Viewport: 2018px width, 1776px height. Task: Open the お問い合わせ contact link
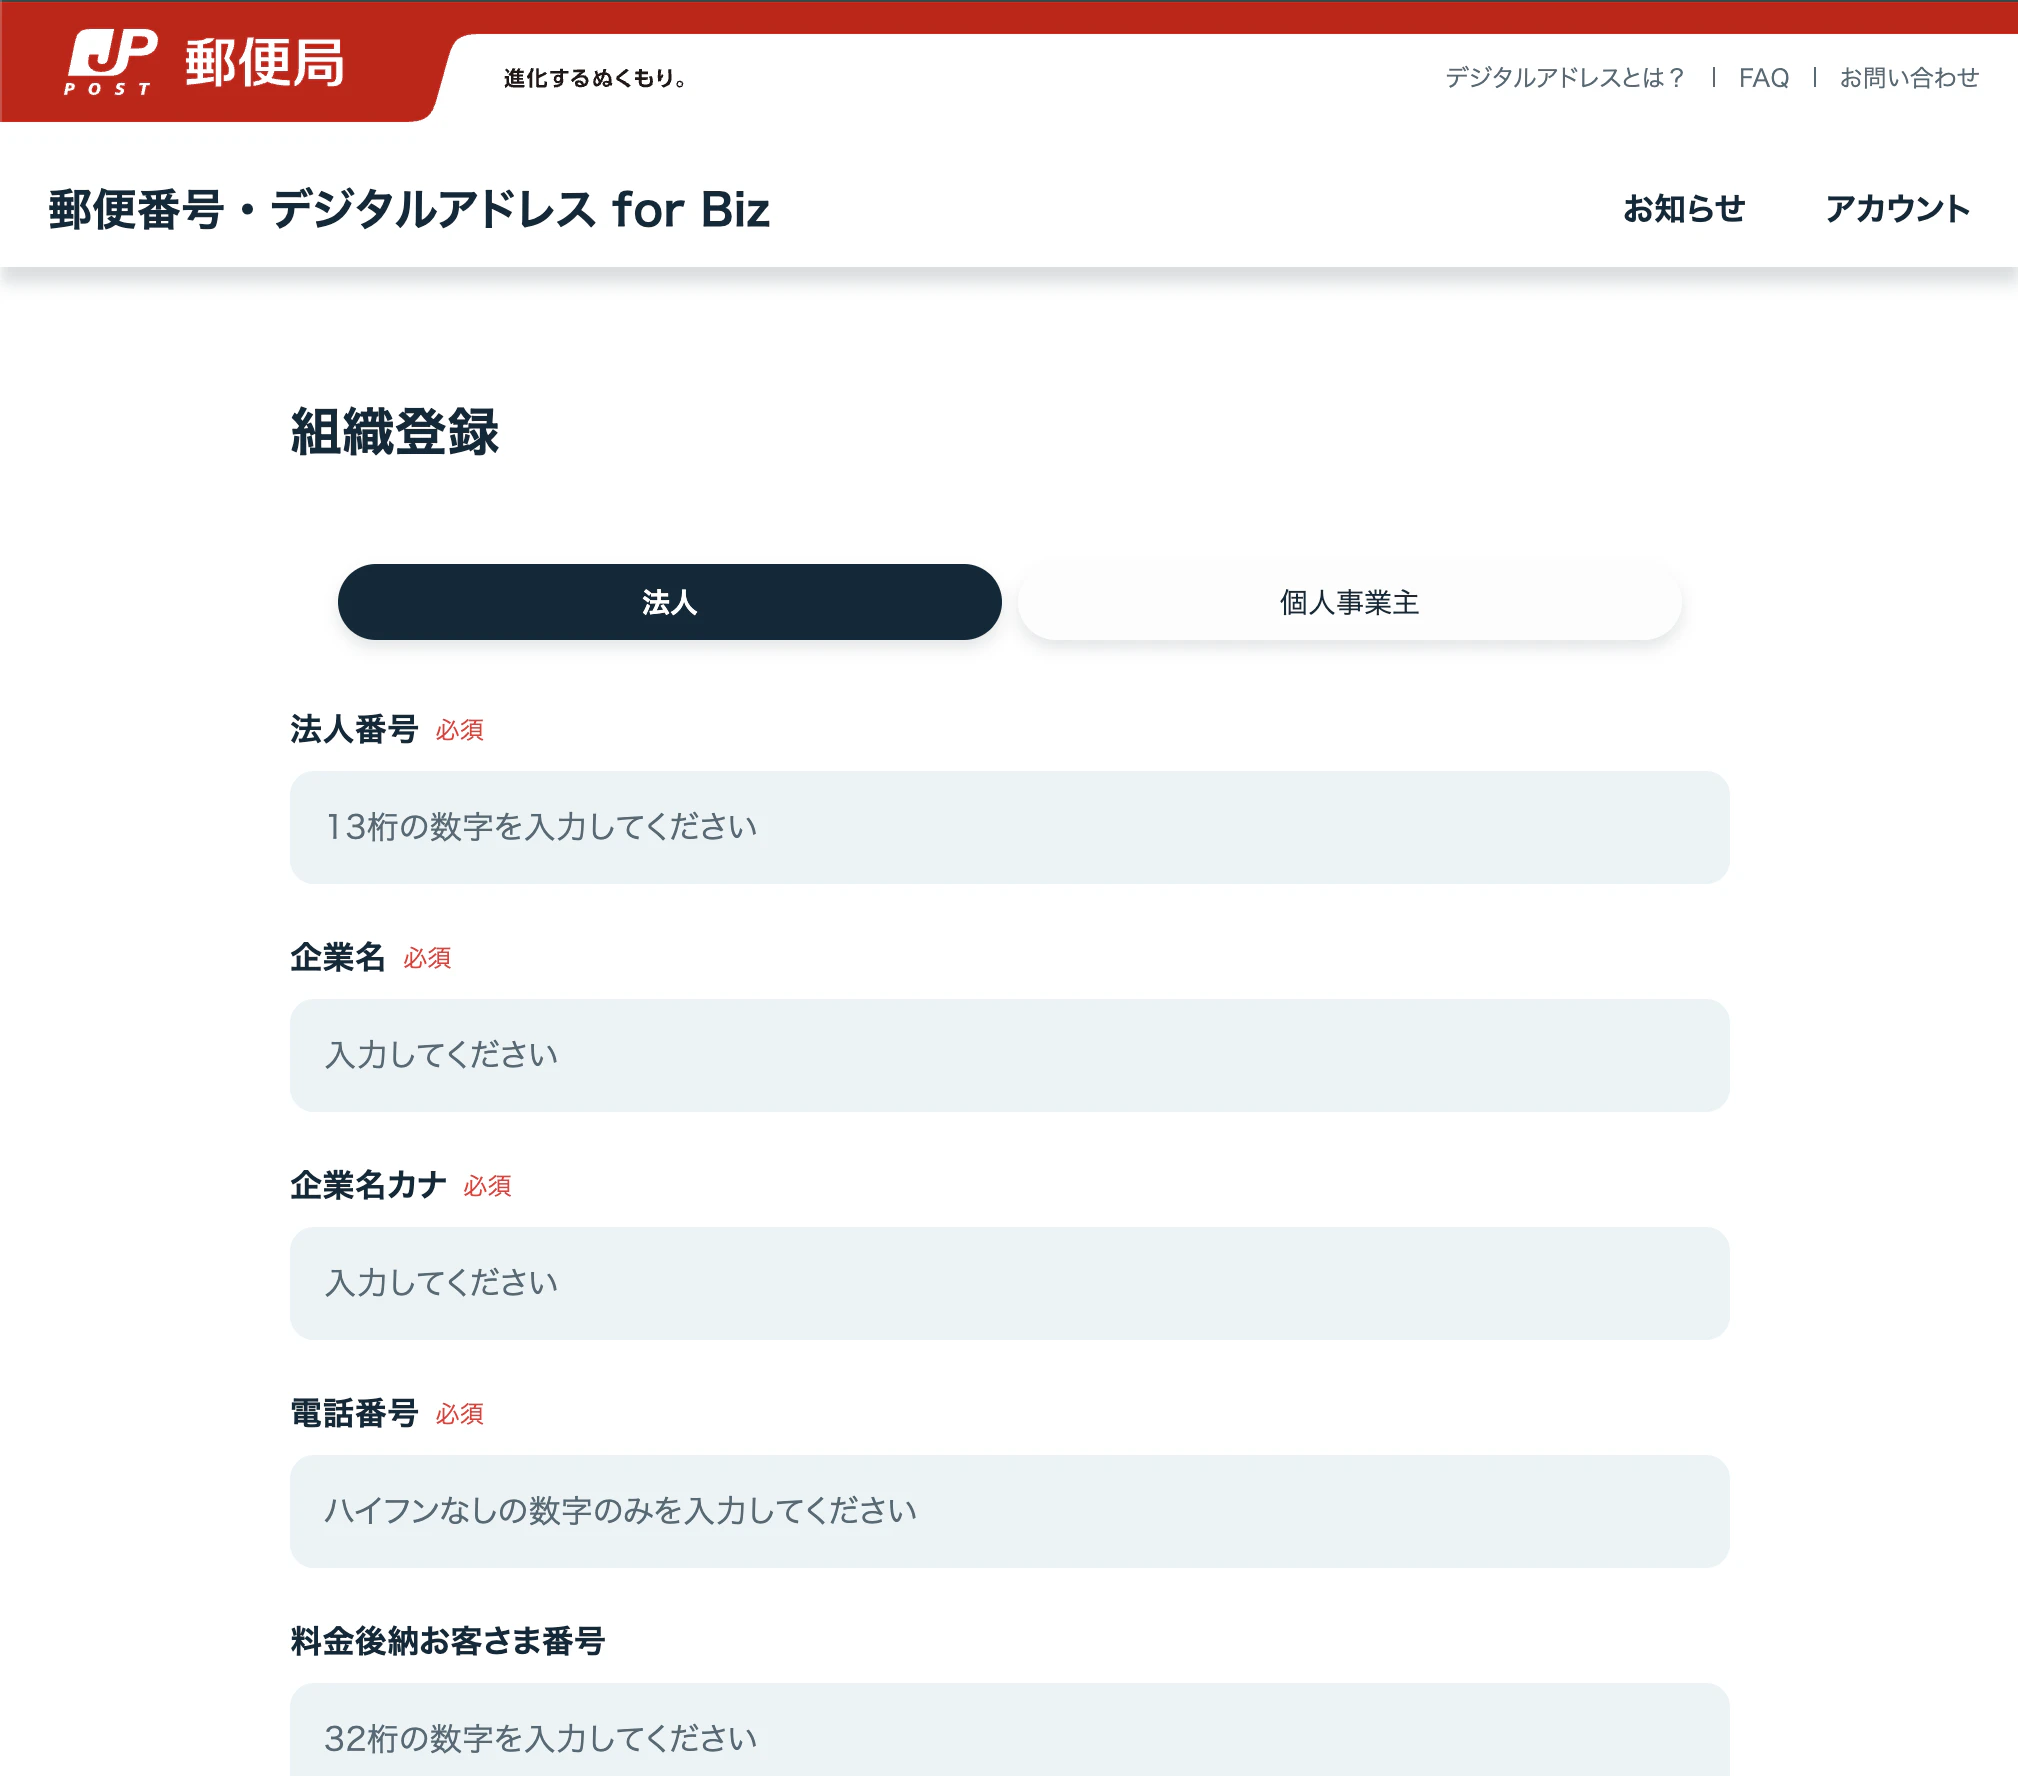pyautogui.click(x=1909, y=78)
